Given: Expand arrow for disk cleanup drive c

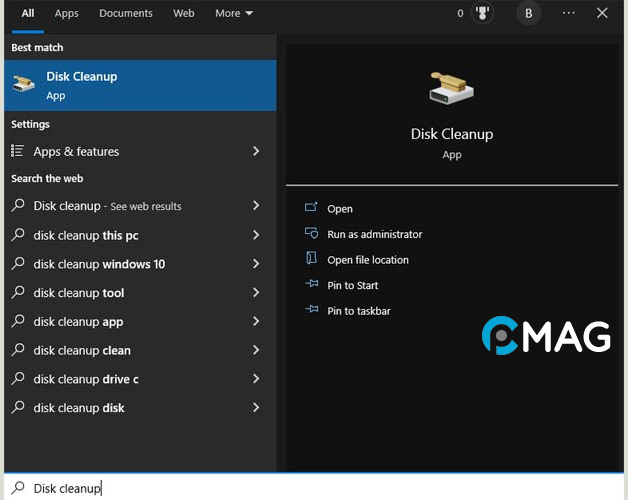Looking at the screenshot, I should tap(256, 379).
